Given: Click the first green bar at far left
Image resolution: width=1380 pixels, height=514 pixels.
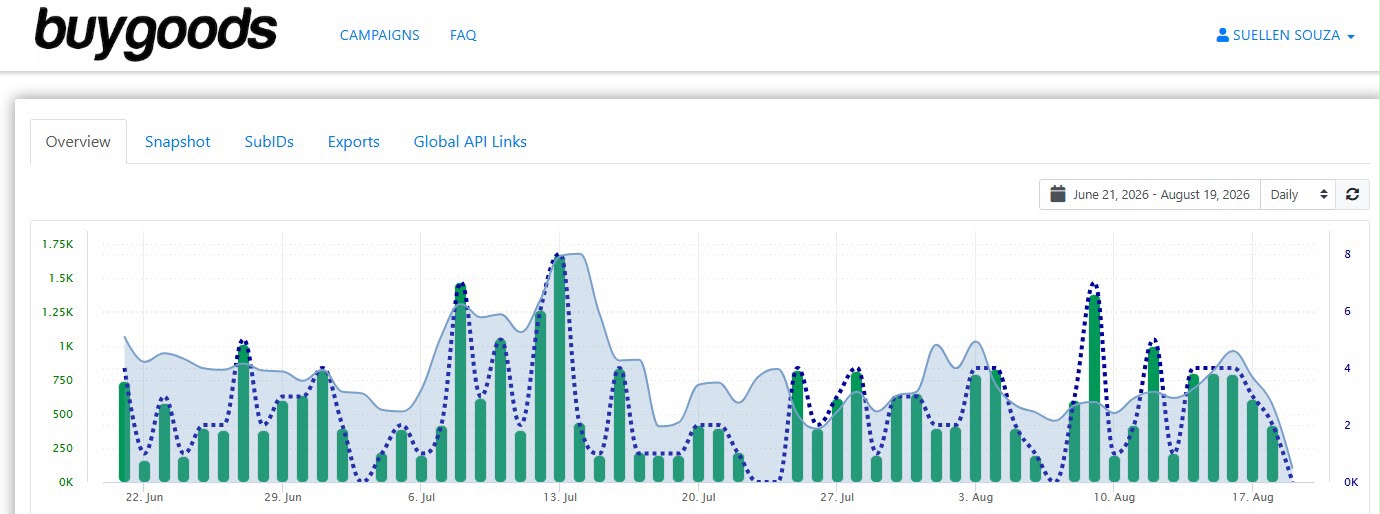Looking at the screenshot, I should 125,432.
